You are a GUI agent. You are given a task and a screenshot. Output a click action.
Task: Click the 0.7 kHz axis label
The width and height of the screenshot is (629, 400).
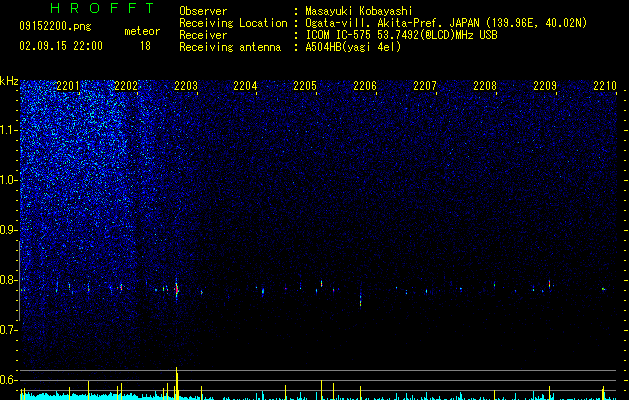[9, 330]
